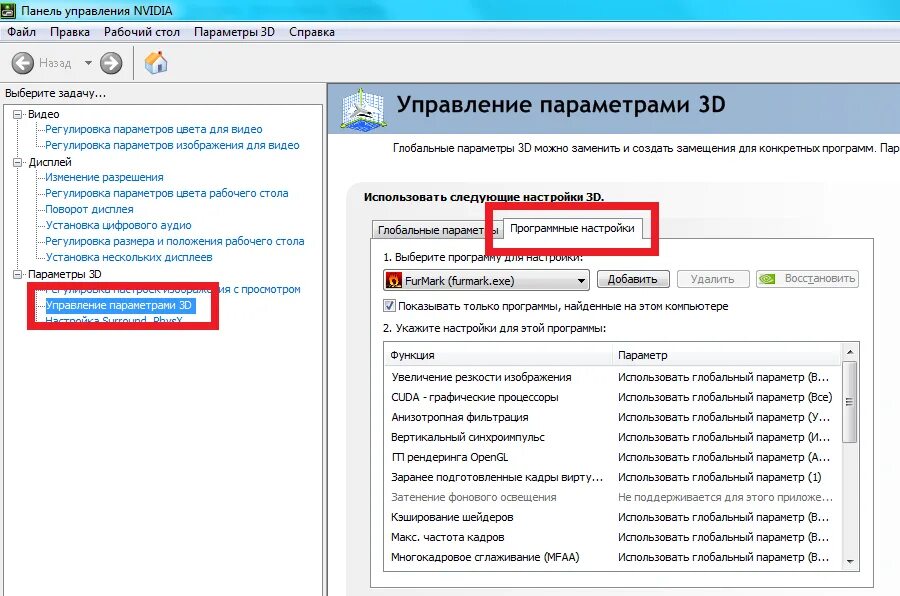900x596 pixels.
Task: Collapse the Видео tree node
Action: pos(18,114)
